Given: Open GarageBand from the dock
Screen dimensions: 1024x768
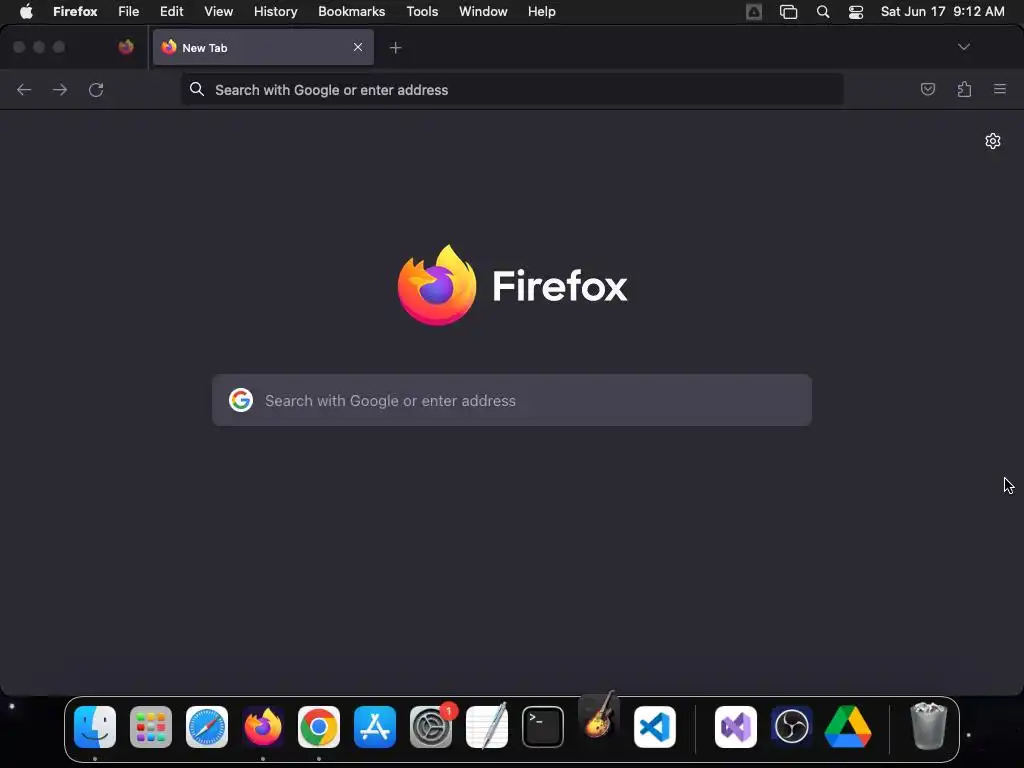Looking at the screenshot, I should [x=599, y=715].
